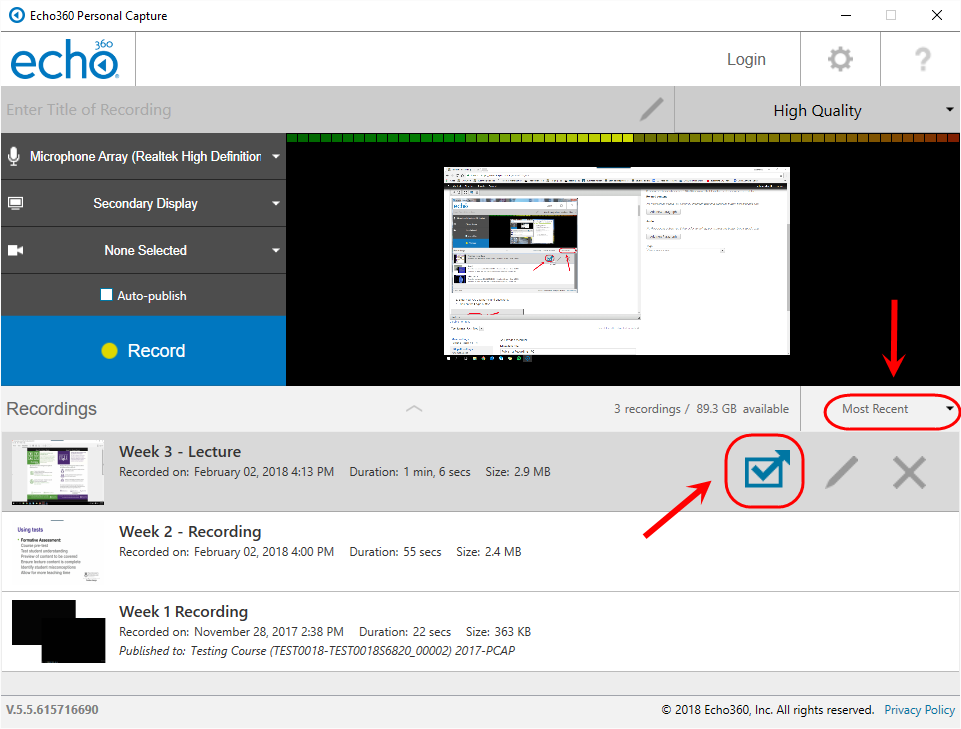Viewport: 961px width, 729px height.
Task: Select the Week 1 Recording title
Action: (x=183, y=612)
